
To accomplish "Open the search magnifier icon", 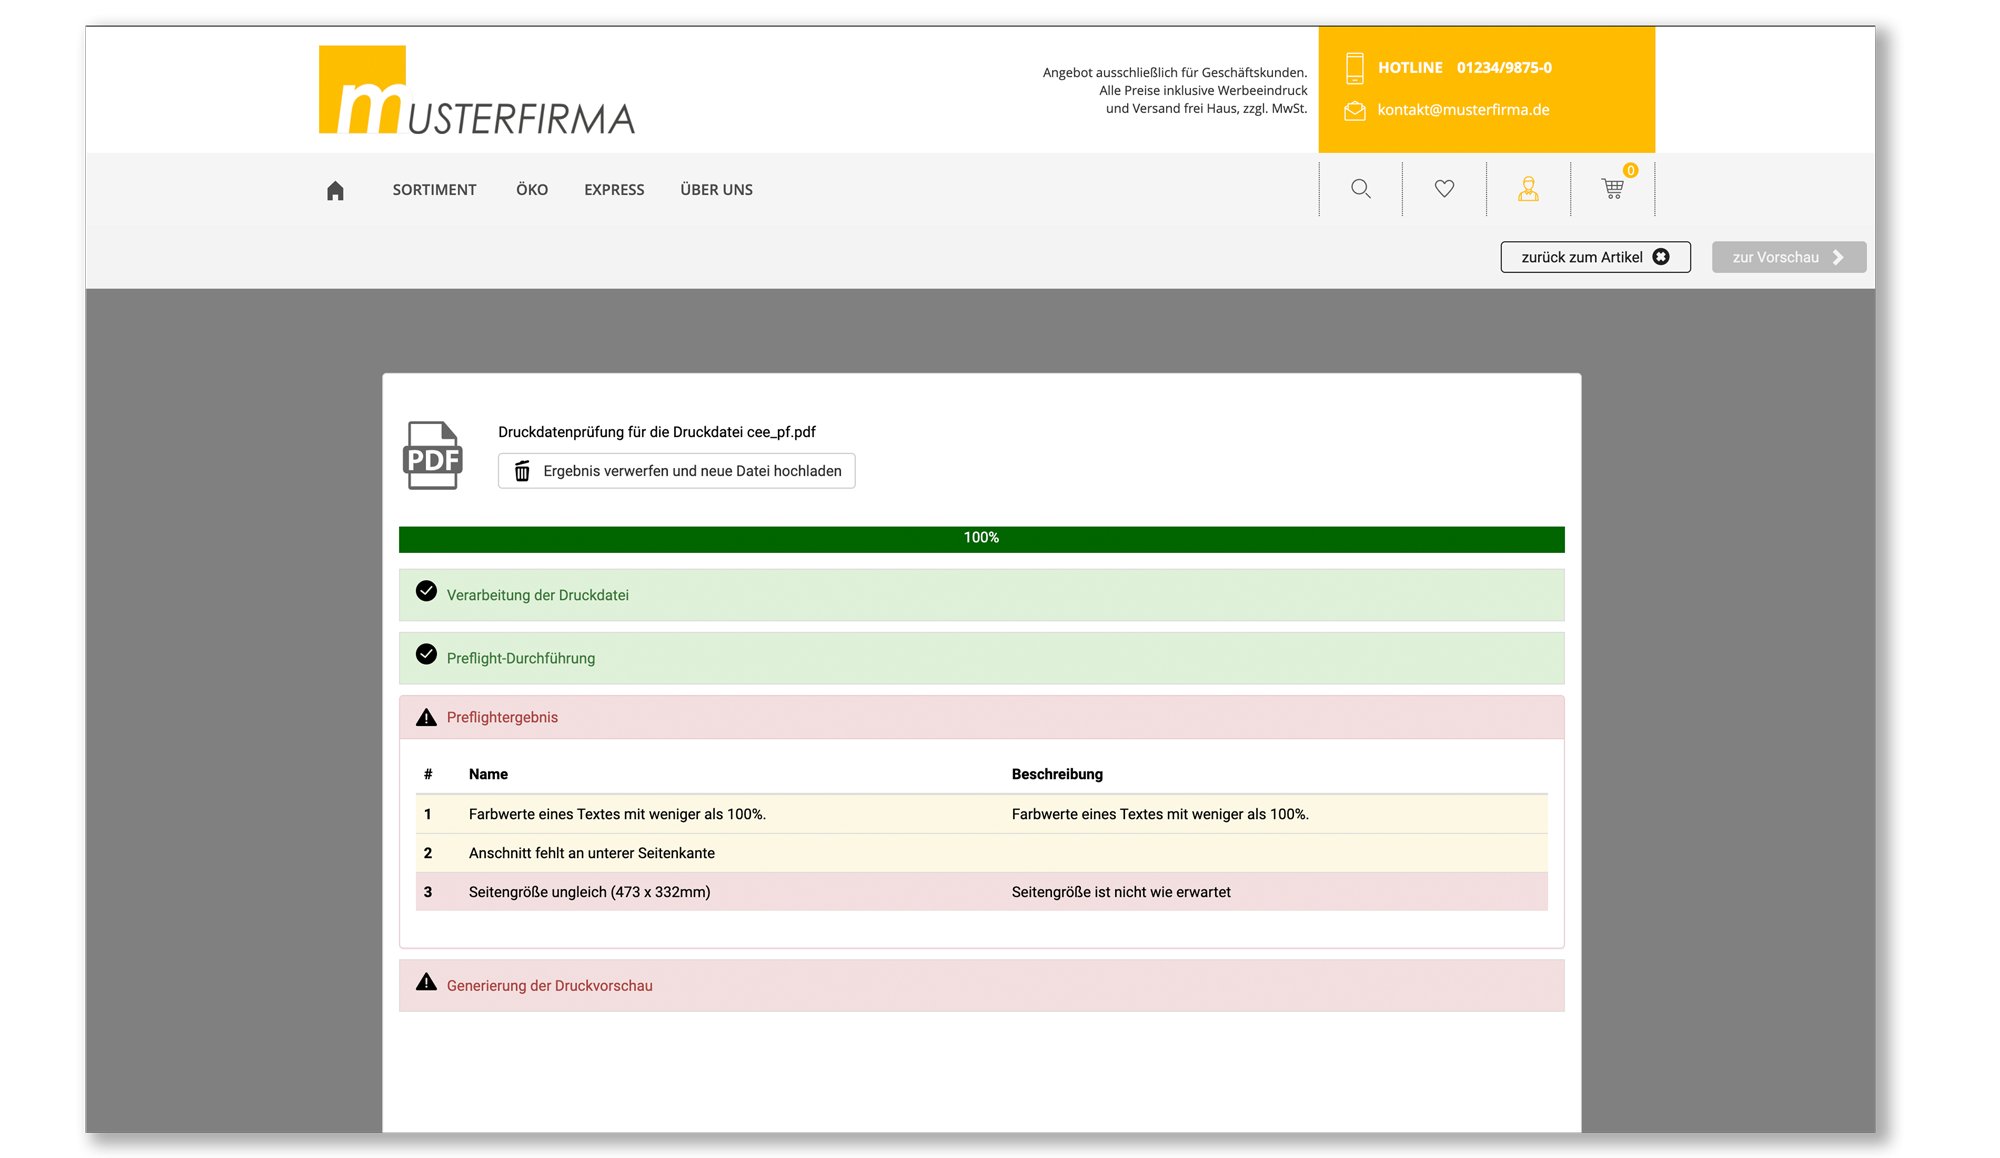I will click(1360, 189).
